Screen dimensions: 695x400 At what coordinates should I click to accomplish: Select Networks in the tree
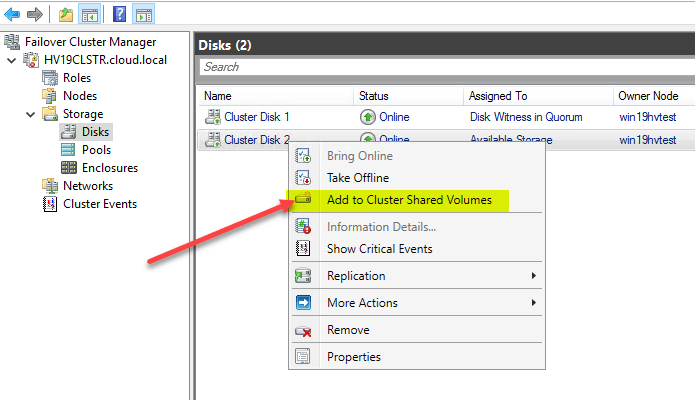[x=88, y=186]
